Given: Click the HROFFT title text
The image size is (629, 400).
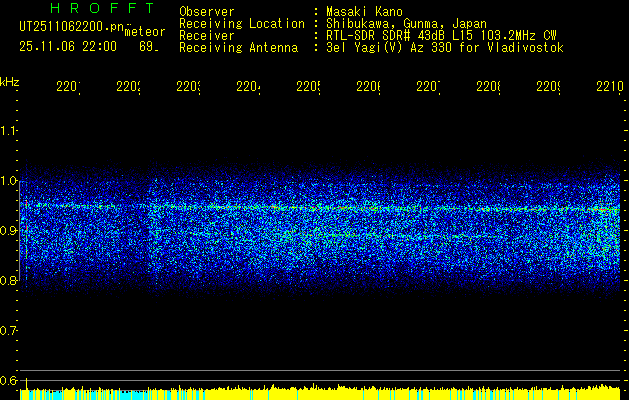Looking at the screenshot, I should pos(103,8).
